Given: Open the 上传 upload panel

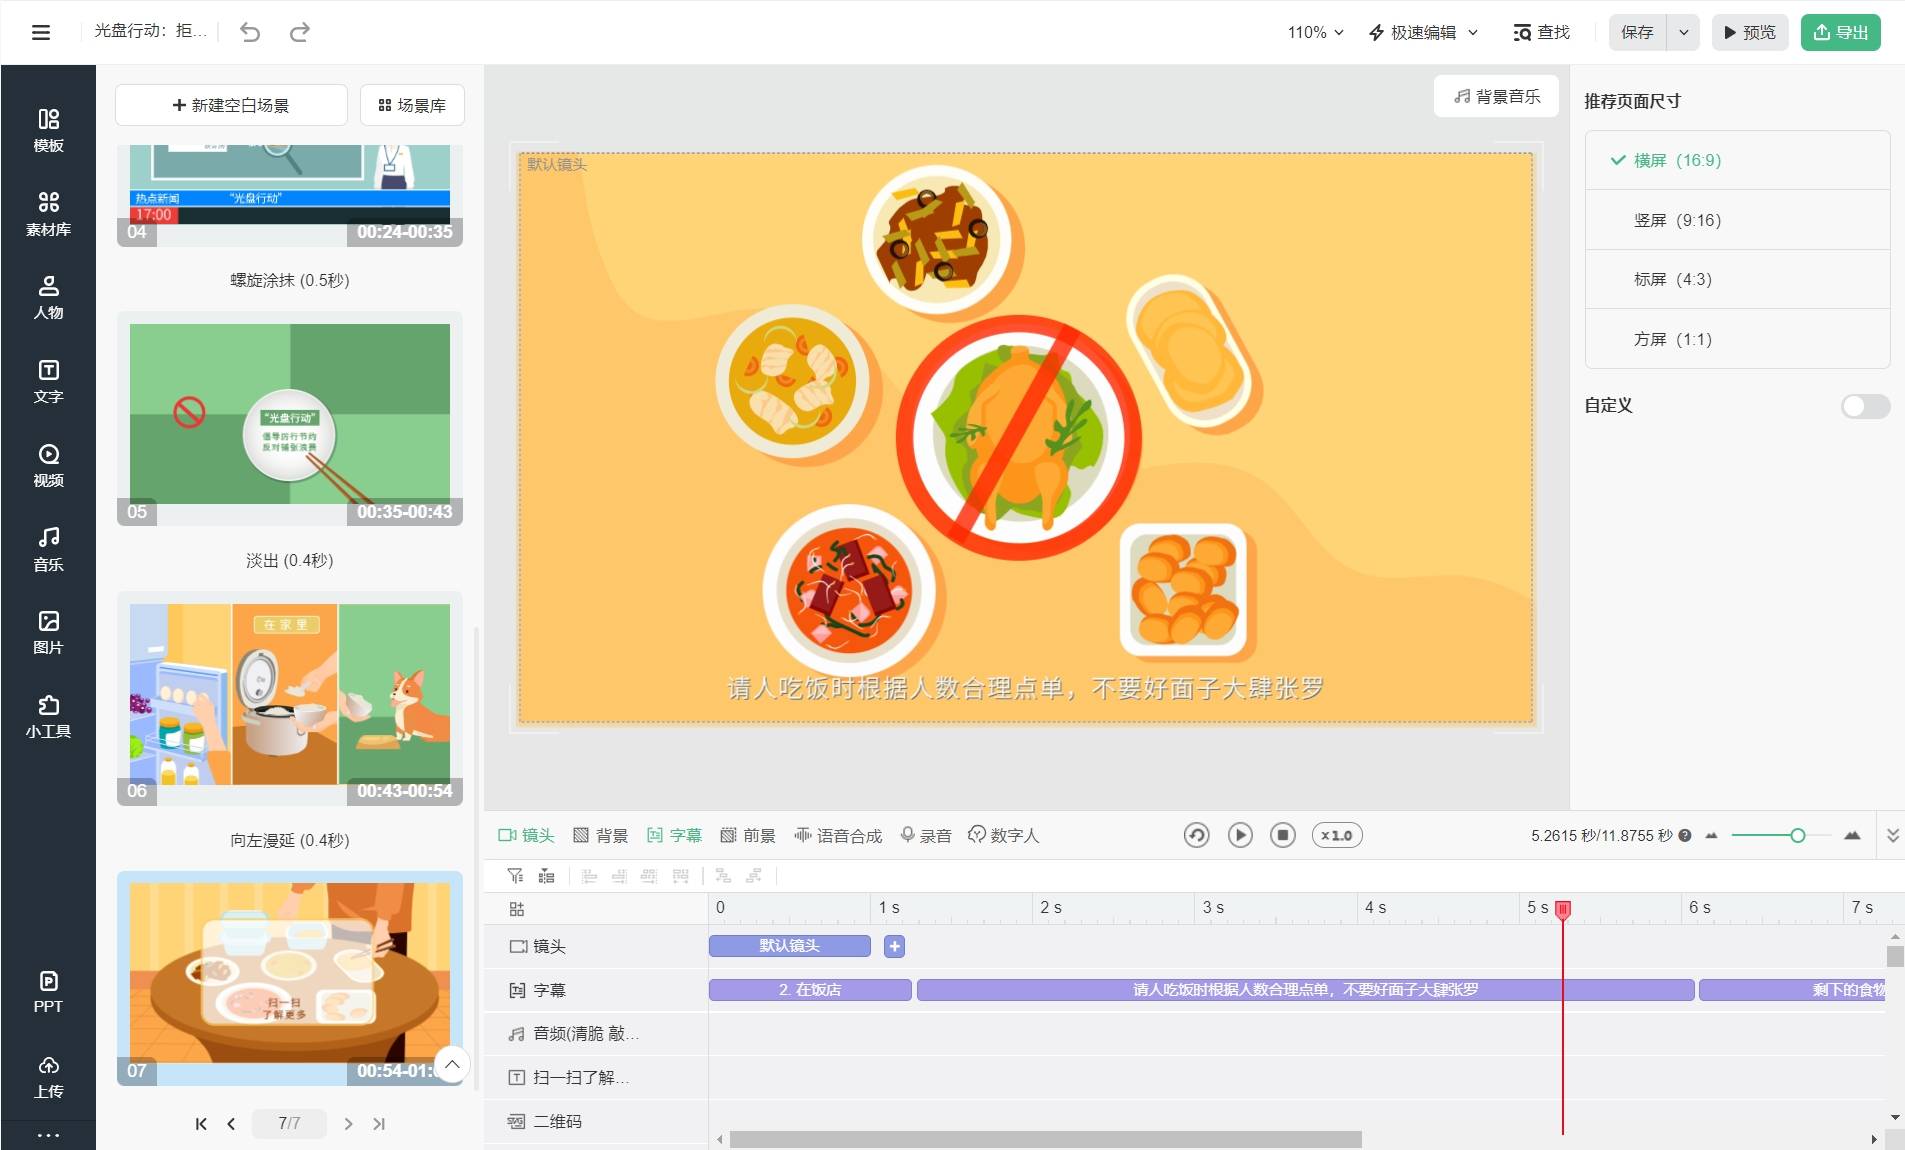Looking at the screenshot, I should (x=48, y=1076).
